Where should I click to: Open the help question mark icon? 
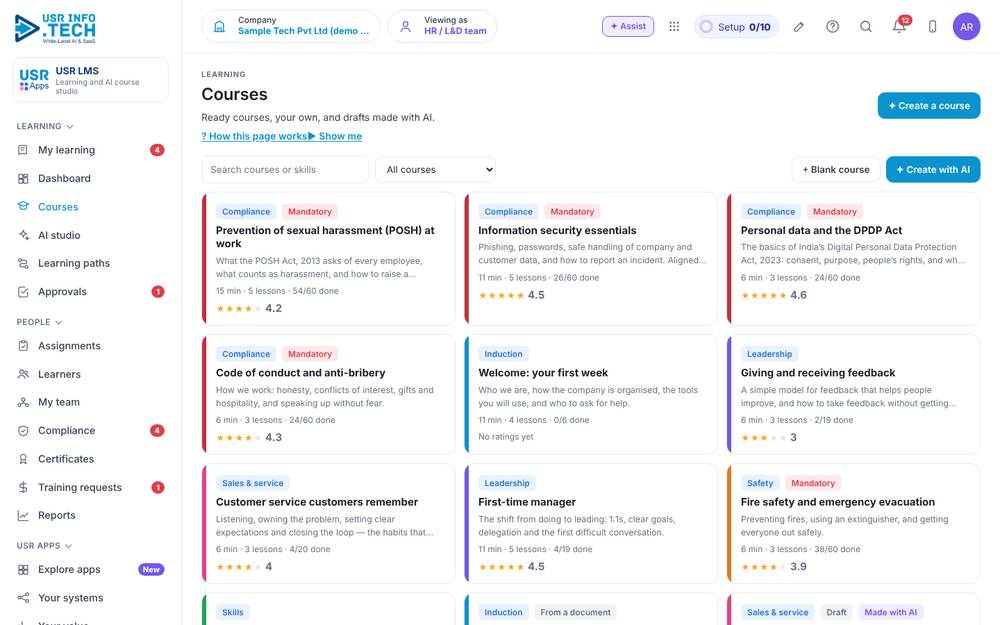832,26
